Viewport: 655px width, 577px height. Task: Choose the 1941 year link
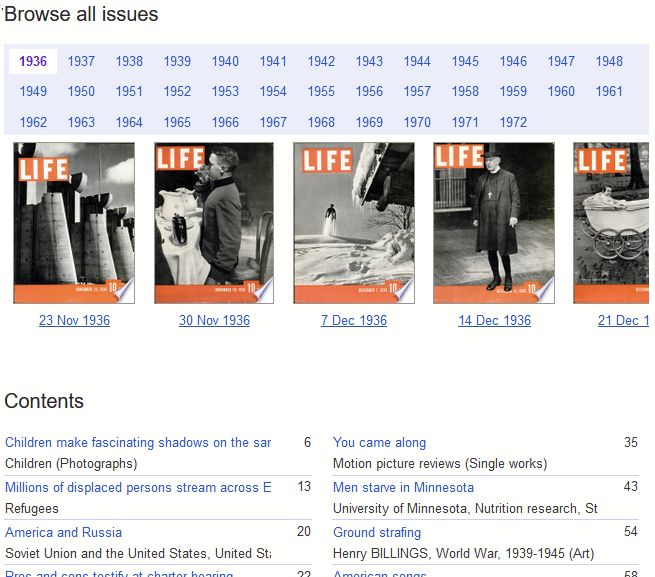tap(273, 61)
